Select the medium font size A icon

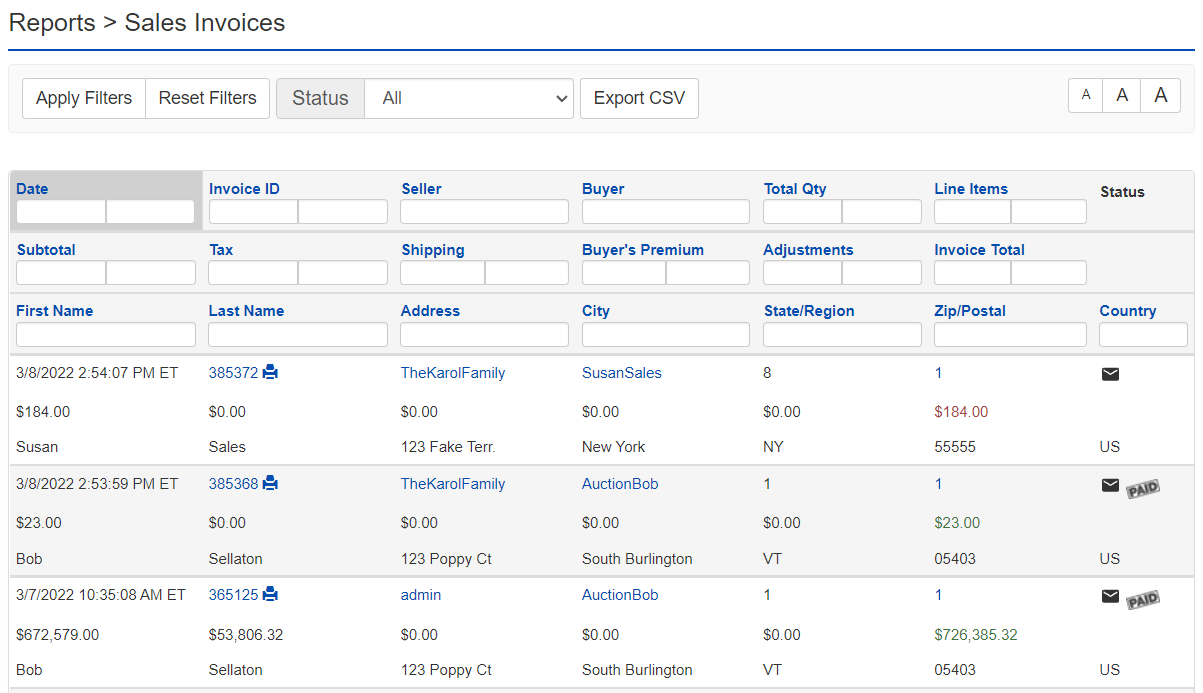(x=1122, y=95)
